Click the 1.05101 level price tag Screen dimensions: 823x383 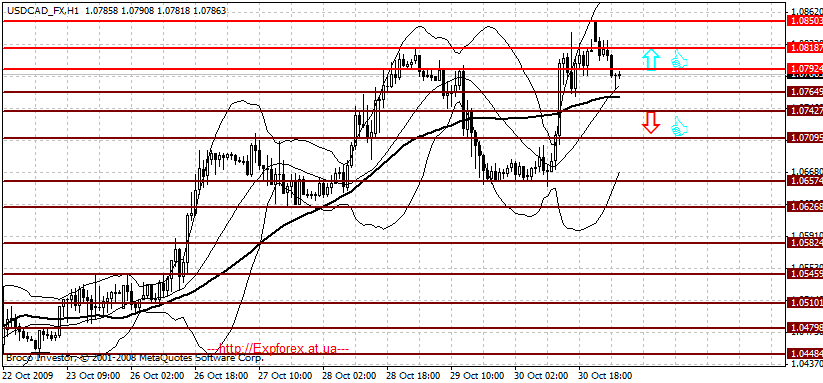pos(806,303)
